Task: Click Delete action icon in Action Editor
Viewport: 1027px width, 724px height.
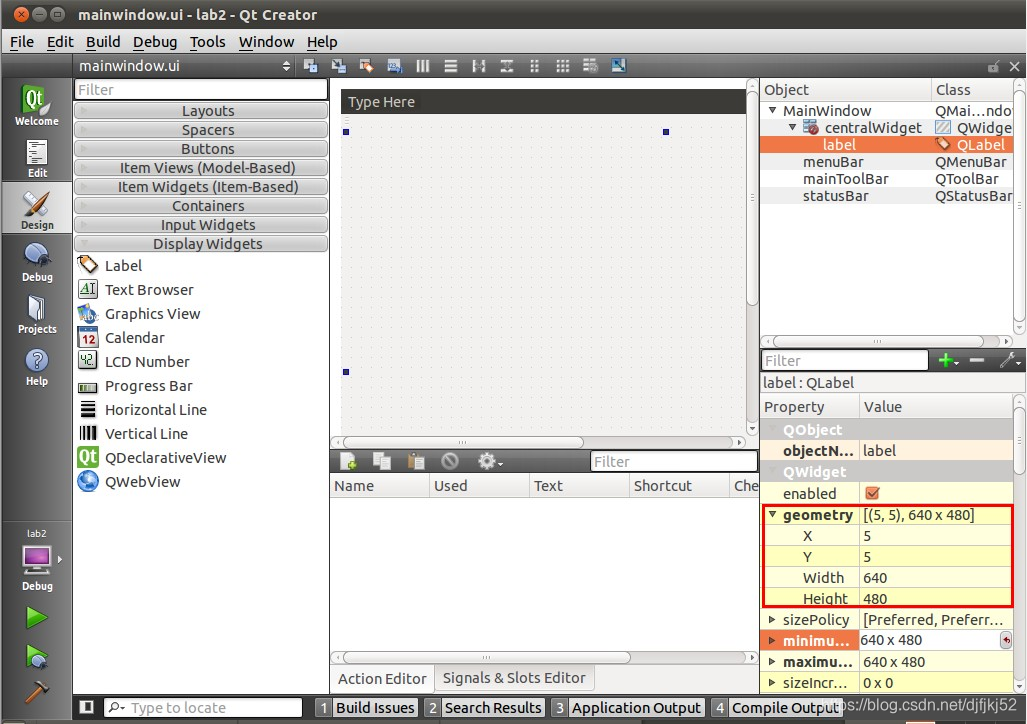Action: (x=450, y=461)
